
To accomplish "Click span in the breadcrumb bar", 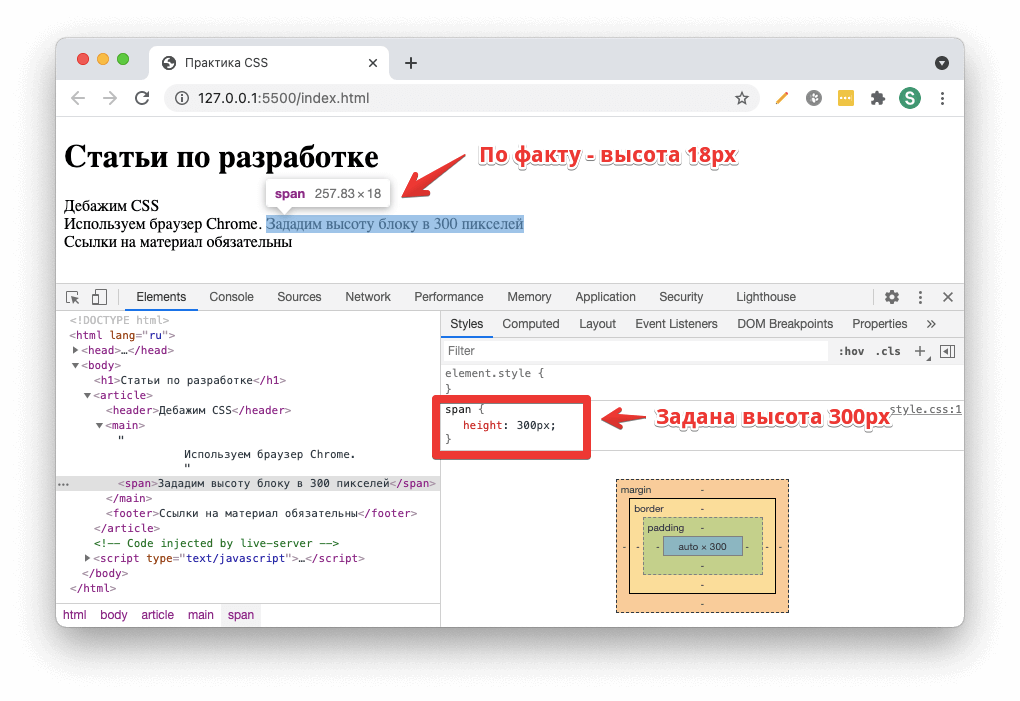I will [241, 615].
